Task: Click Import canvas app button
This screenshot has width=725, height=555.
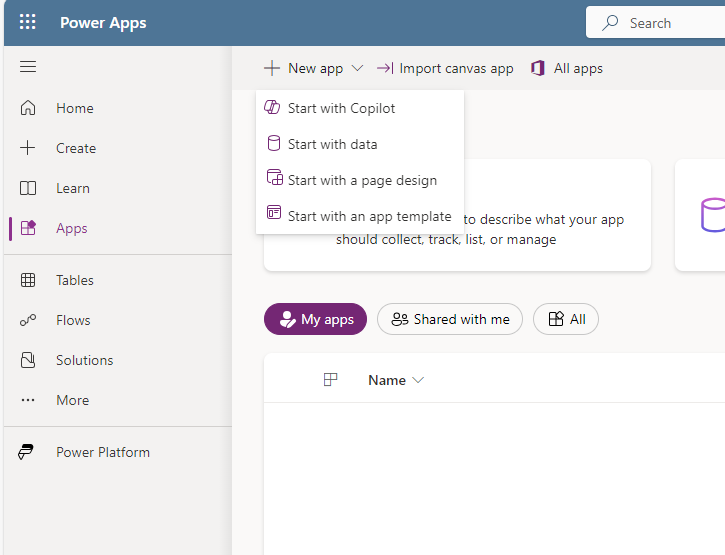Action: (445, 68)
